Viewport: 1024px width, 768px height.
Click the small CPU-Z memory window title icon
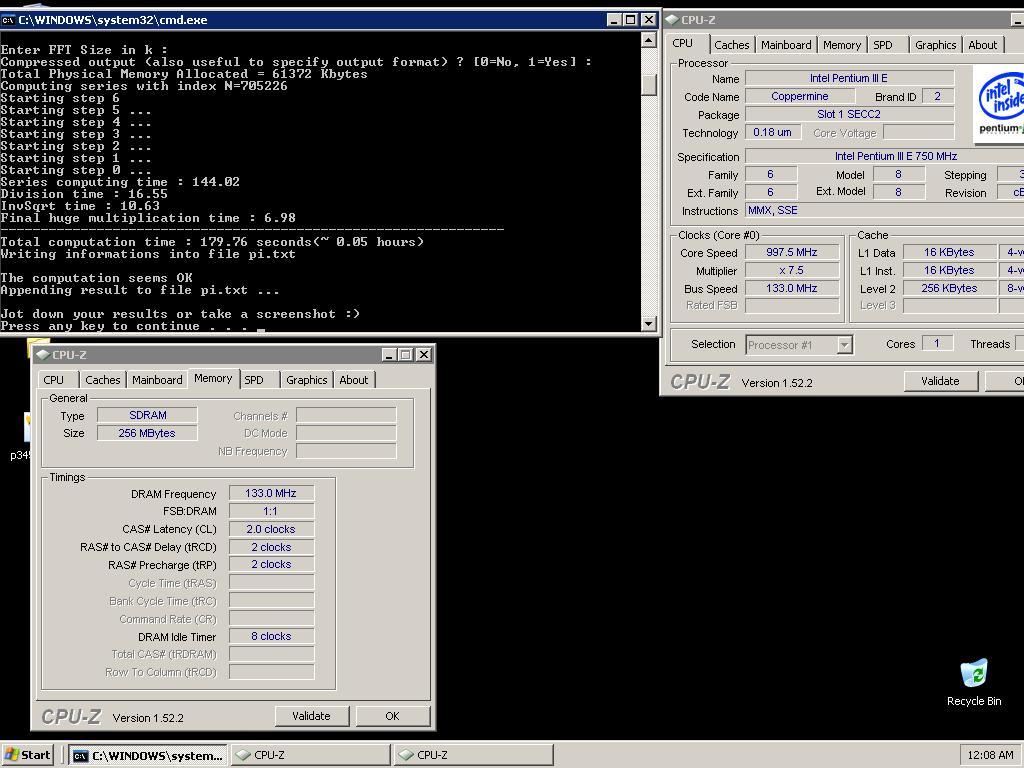pos(42,355)
